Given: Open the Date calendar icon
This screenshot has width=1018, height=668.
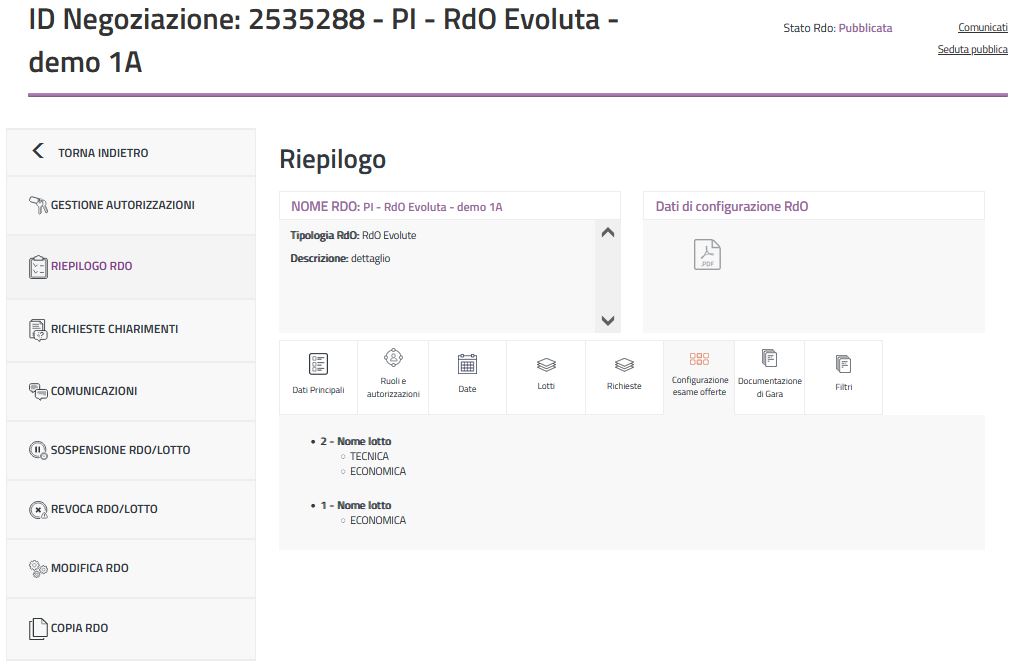Looking at the screenshot, I should pos(467,364).
